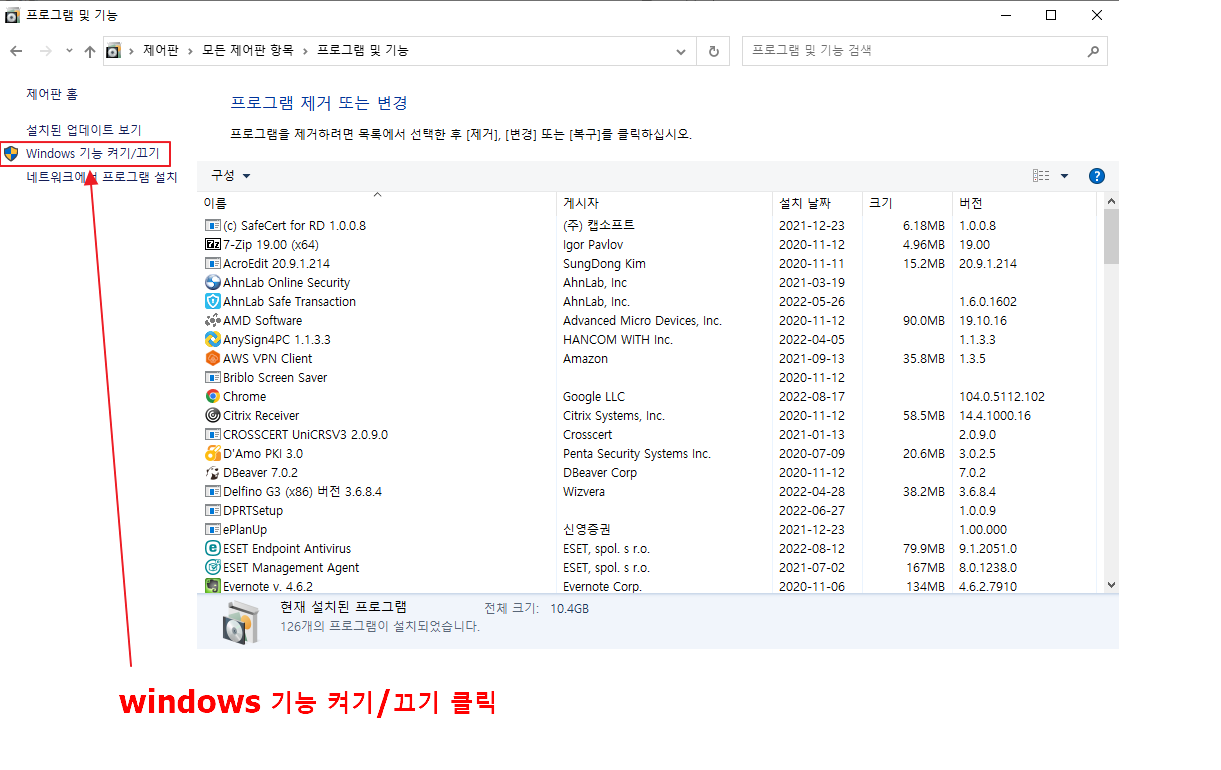Click the DBeaver 7.0.2 icon
The height and width of the screenshot is (770, 1221).
(x=212, y=472)
